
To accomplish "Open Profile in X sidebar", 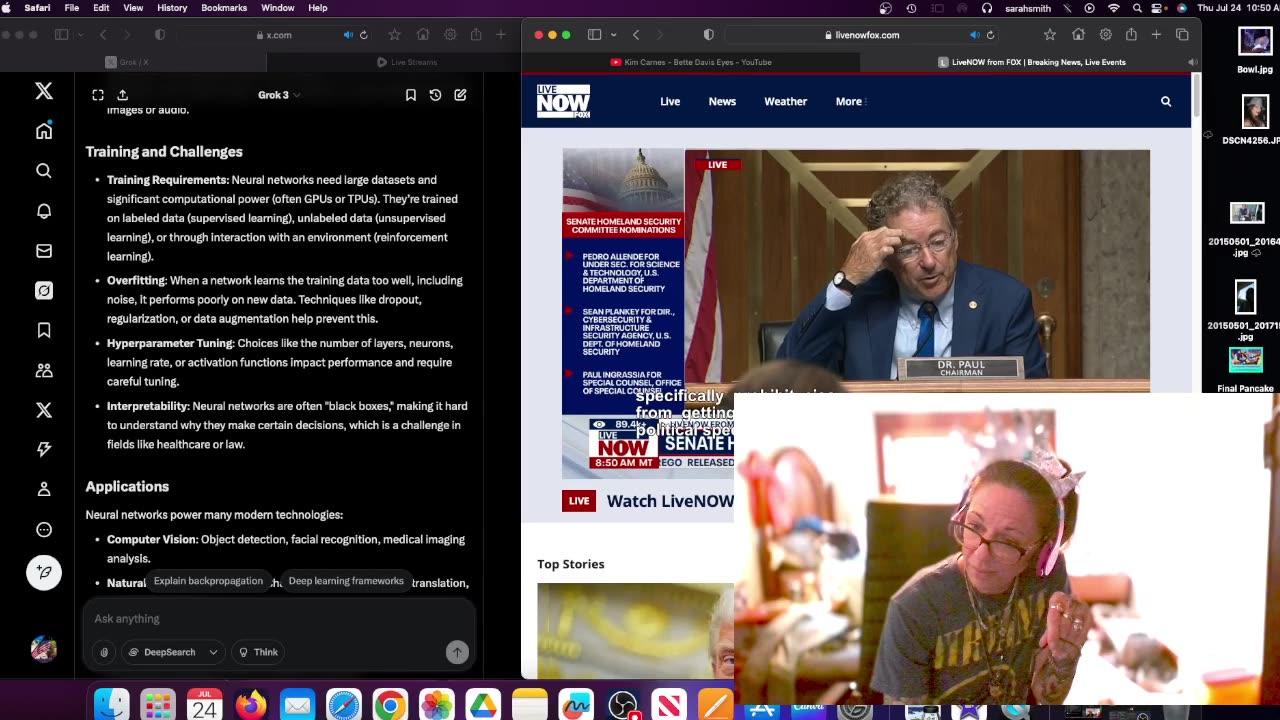I will click(x=44, y=489).
